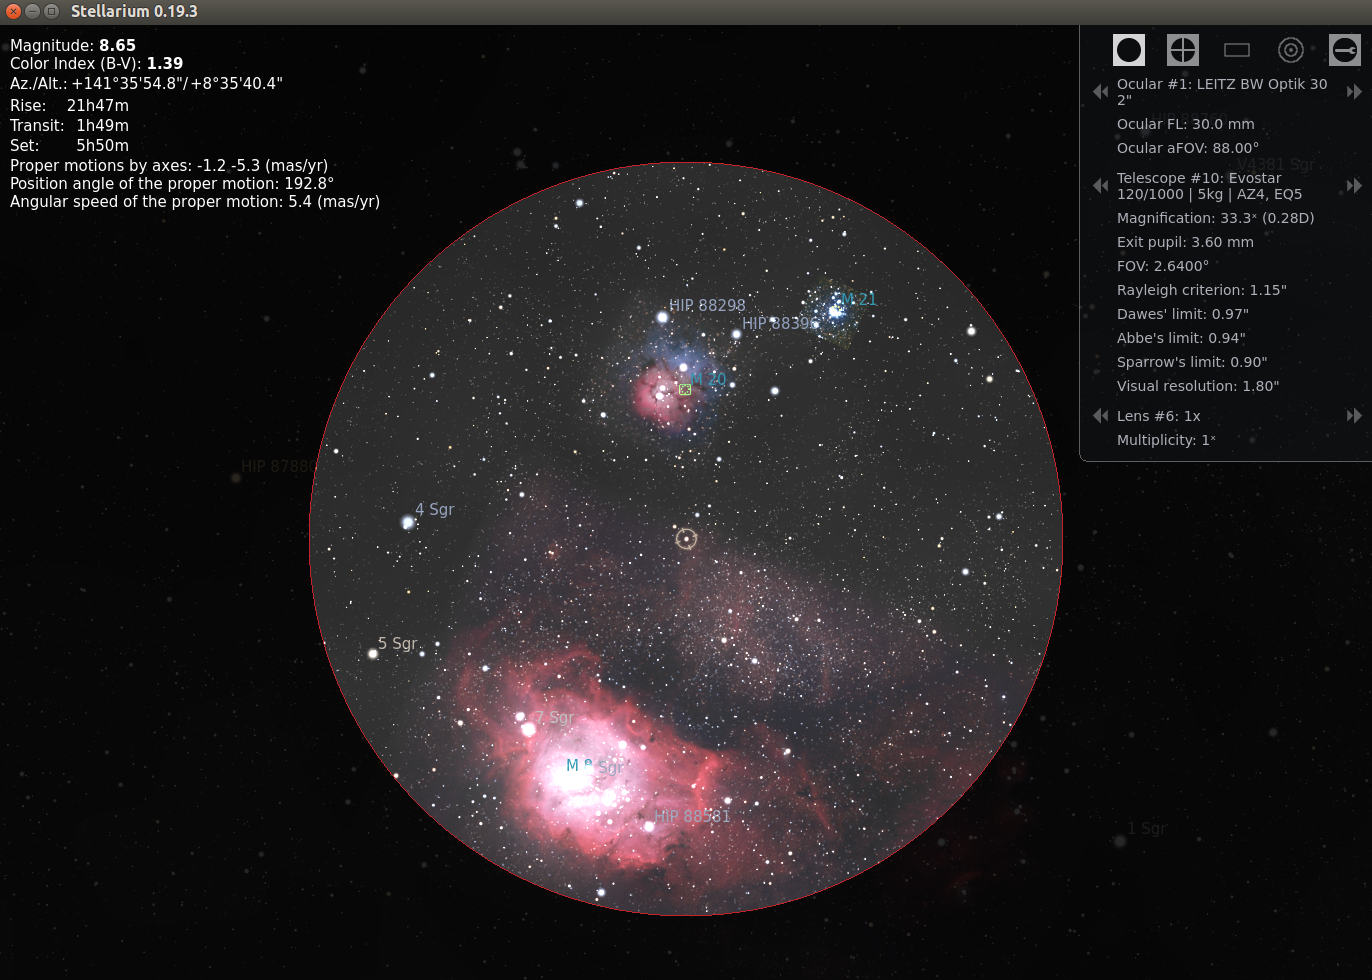Click the Rise 21h47m line
This screenshot has width=1372, height=980.
69,106
